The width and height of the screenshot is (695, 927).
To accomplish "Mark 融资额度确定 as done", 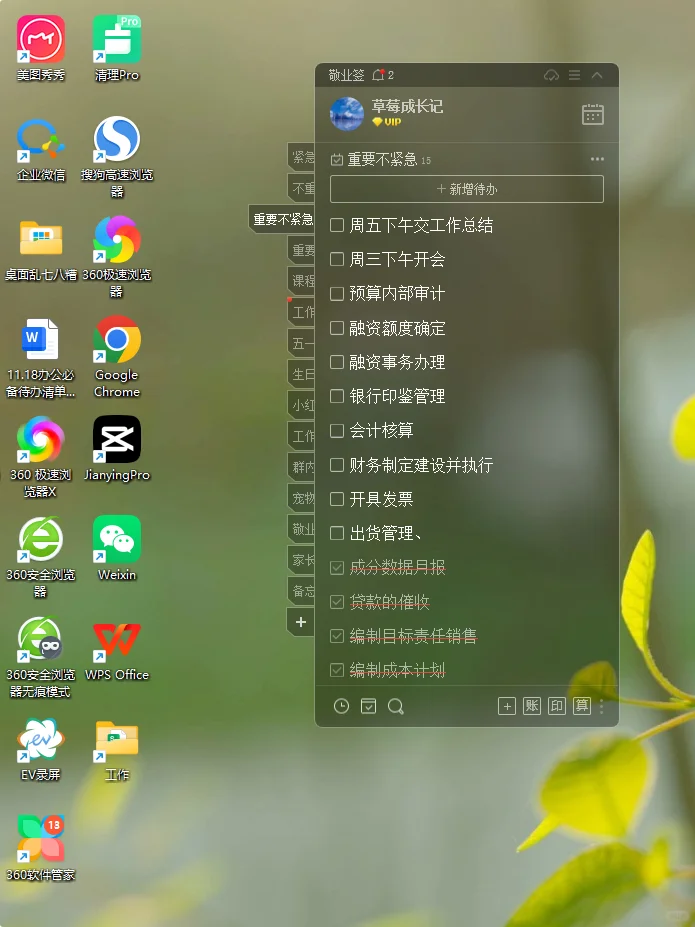I will click(x=337, y=328).
